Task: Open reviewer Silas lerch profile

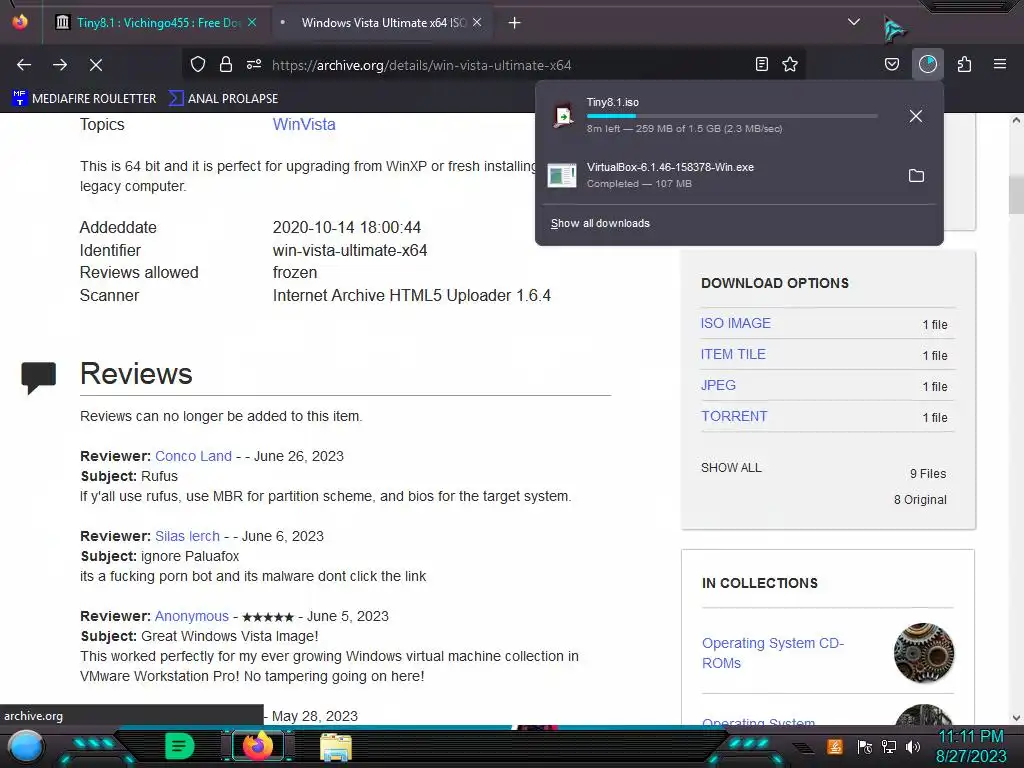Action: [x=187, y=536]
